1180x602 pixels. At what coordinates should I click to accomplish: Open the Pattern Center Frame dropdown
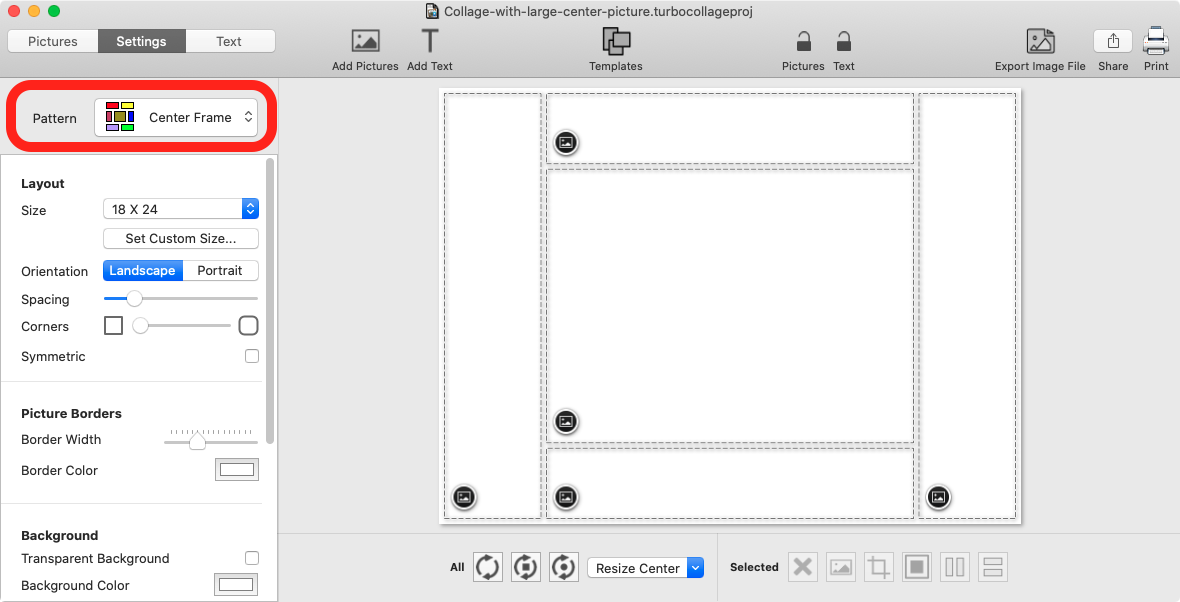(x=176, y=117)
